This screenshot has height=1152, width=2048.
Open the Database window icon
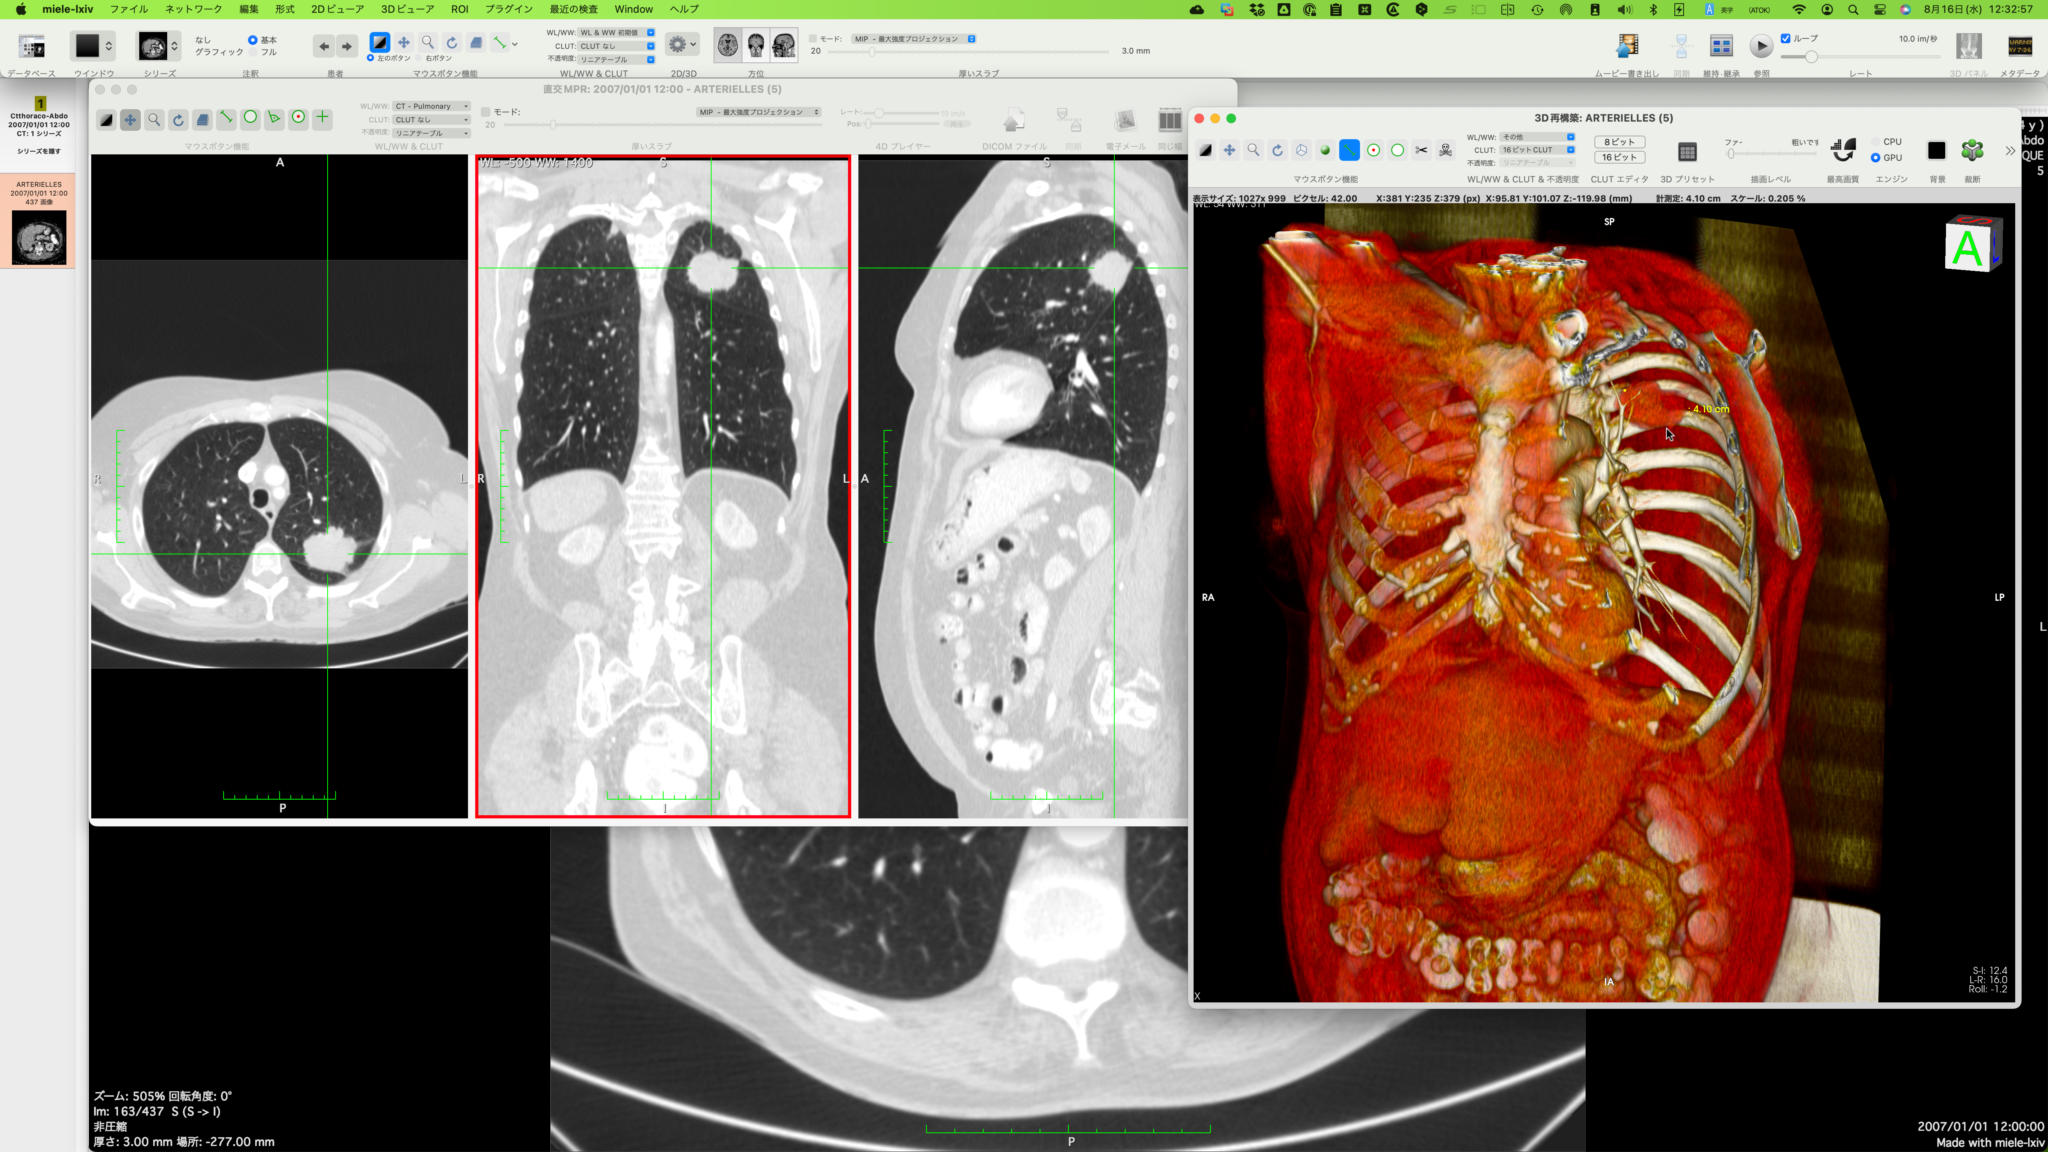coord(32,46)
